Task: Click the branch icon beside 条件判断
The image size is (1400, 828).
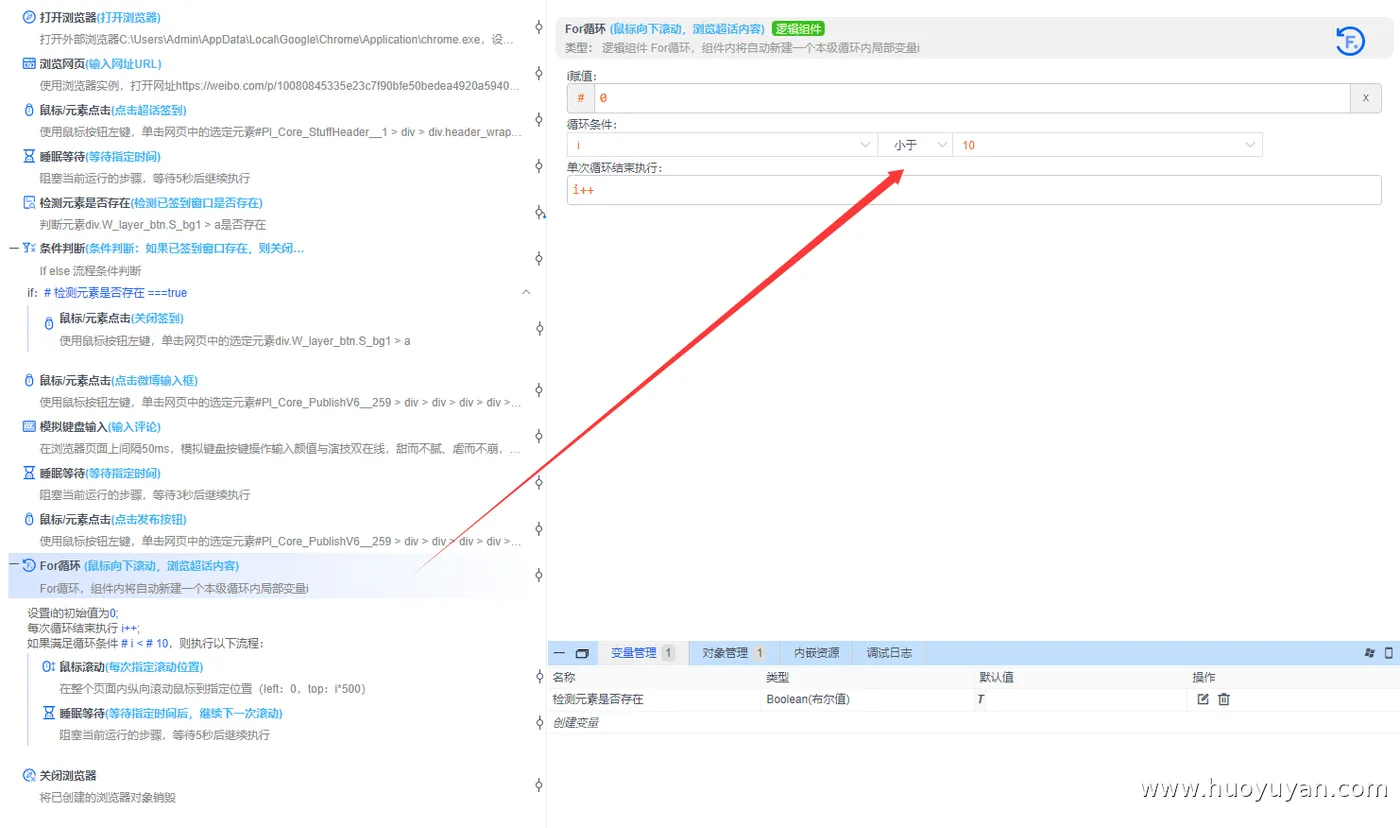Action: [29, 248]
